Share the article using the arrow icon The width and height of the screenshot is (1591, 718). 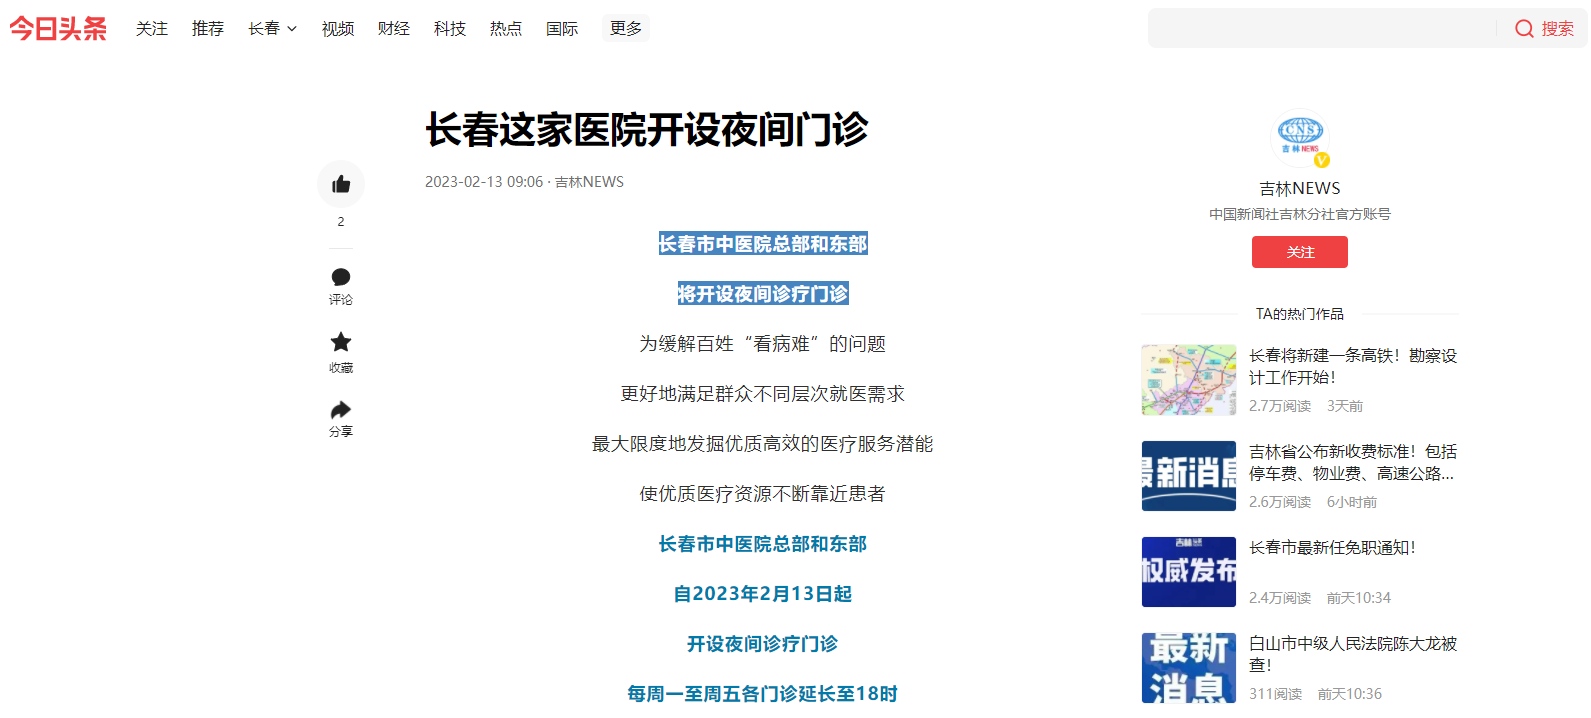point(341,410)
